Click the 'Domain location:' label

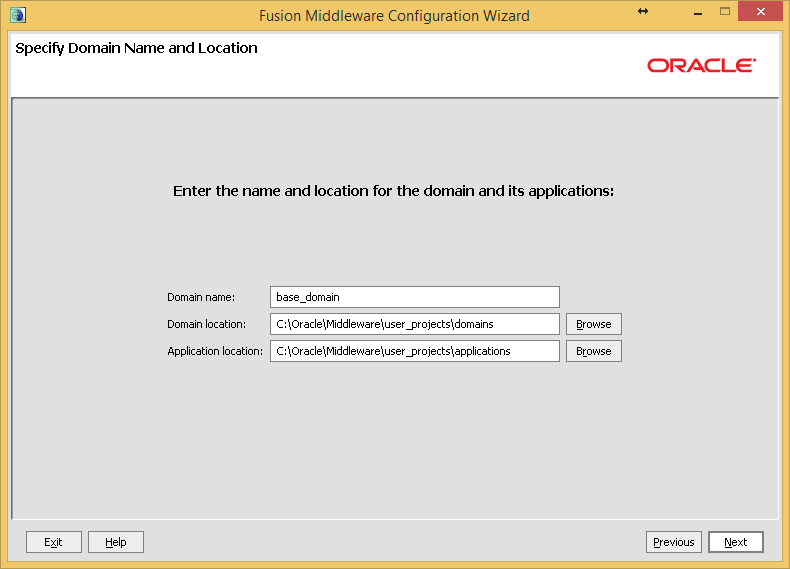pos(207,324)
